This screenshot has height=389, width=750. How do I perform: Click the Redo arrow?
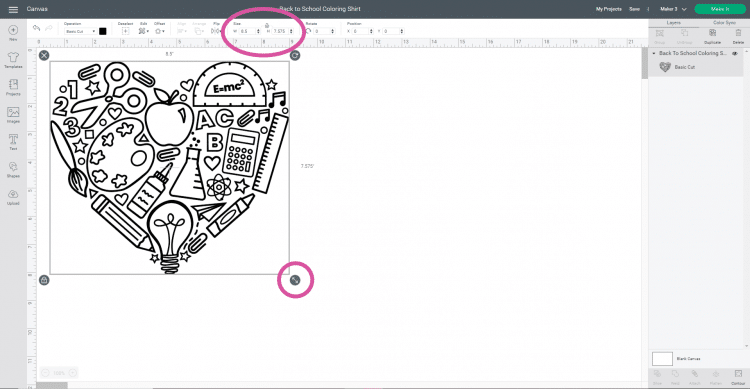[48, 29]
